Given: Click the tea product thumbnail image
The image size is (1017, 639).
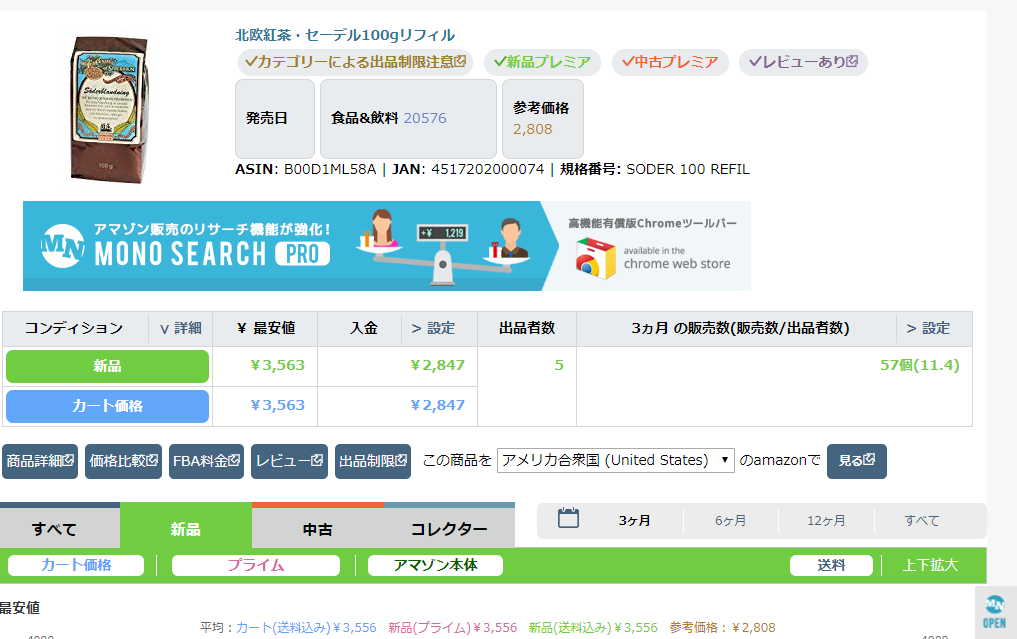Looking at the screenshot, I should click(108, 108).
